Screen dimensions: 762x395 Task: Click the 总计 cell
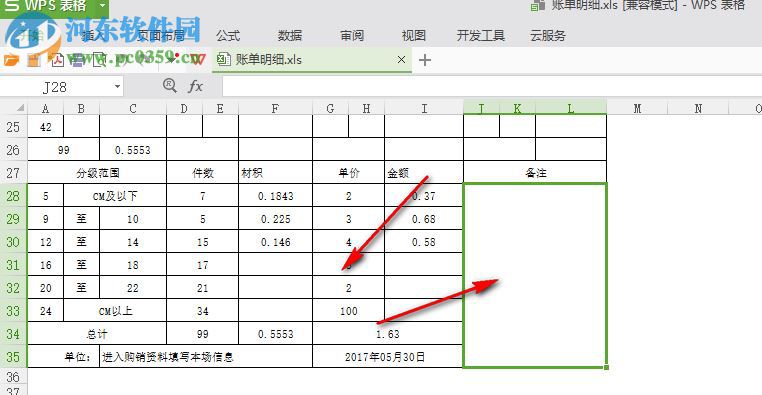[x=97, y=334]
